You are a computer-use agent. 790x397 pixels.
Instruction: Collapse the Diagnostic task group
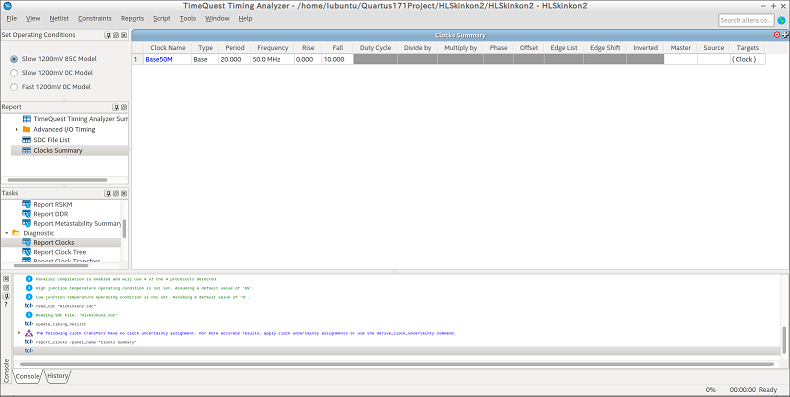[x=7, y=233]
